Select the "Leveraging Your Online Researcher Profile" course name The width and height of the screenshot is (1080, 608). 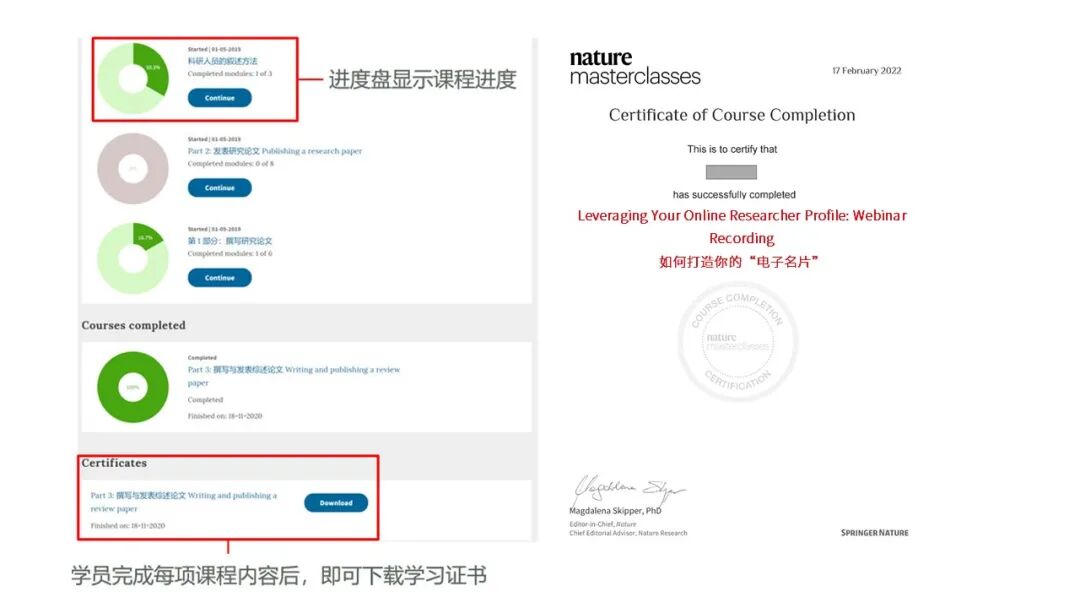(742, 227)
